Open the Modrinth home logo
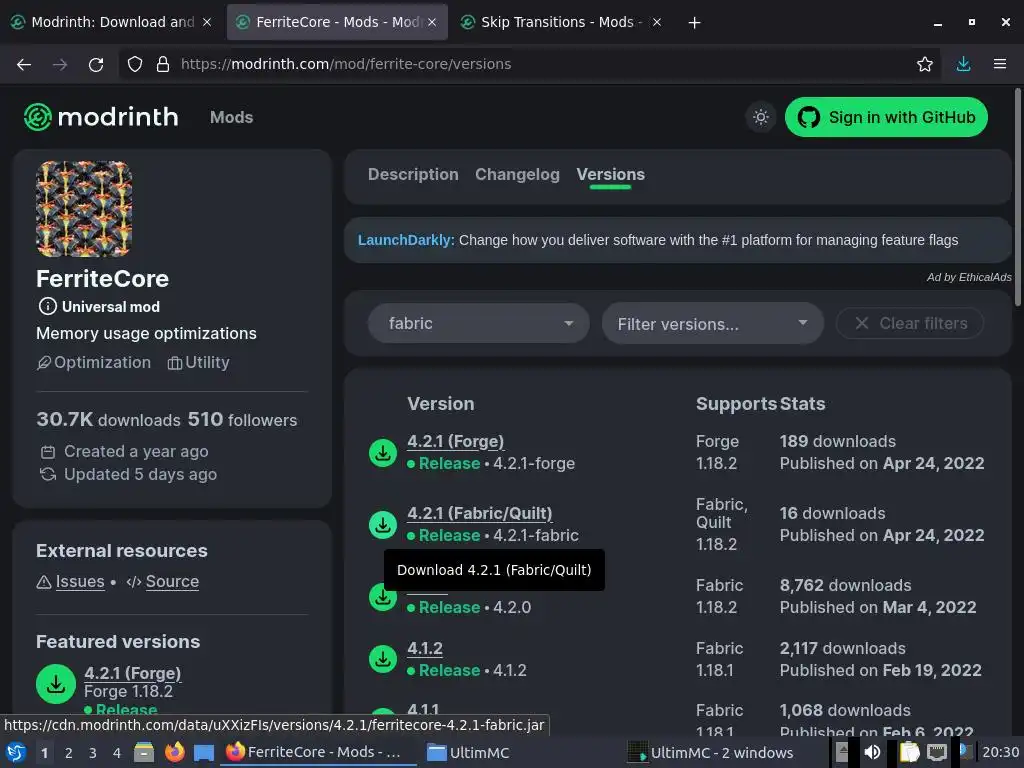Viewport: 1024px width, 768px height. click(x=101, y=117)
